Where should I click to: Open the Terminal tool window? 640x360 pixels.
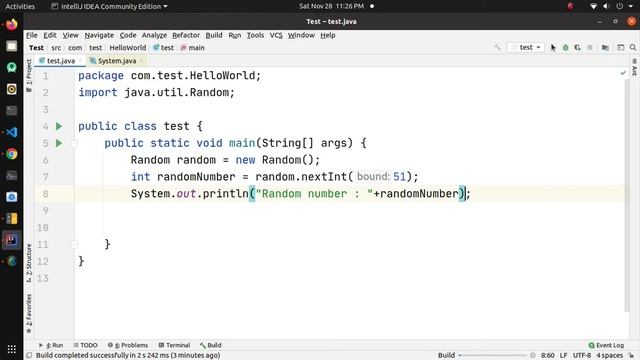click(x=174, y=345)
